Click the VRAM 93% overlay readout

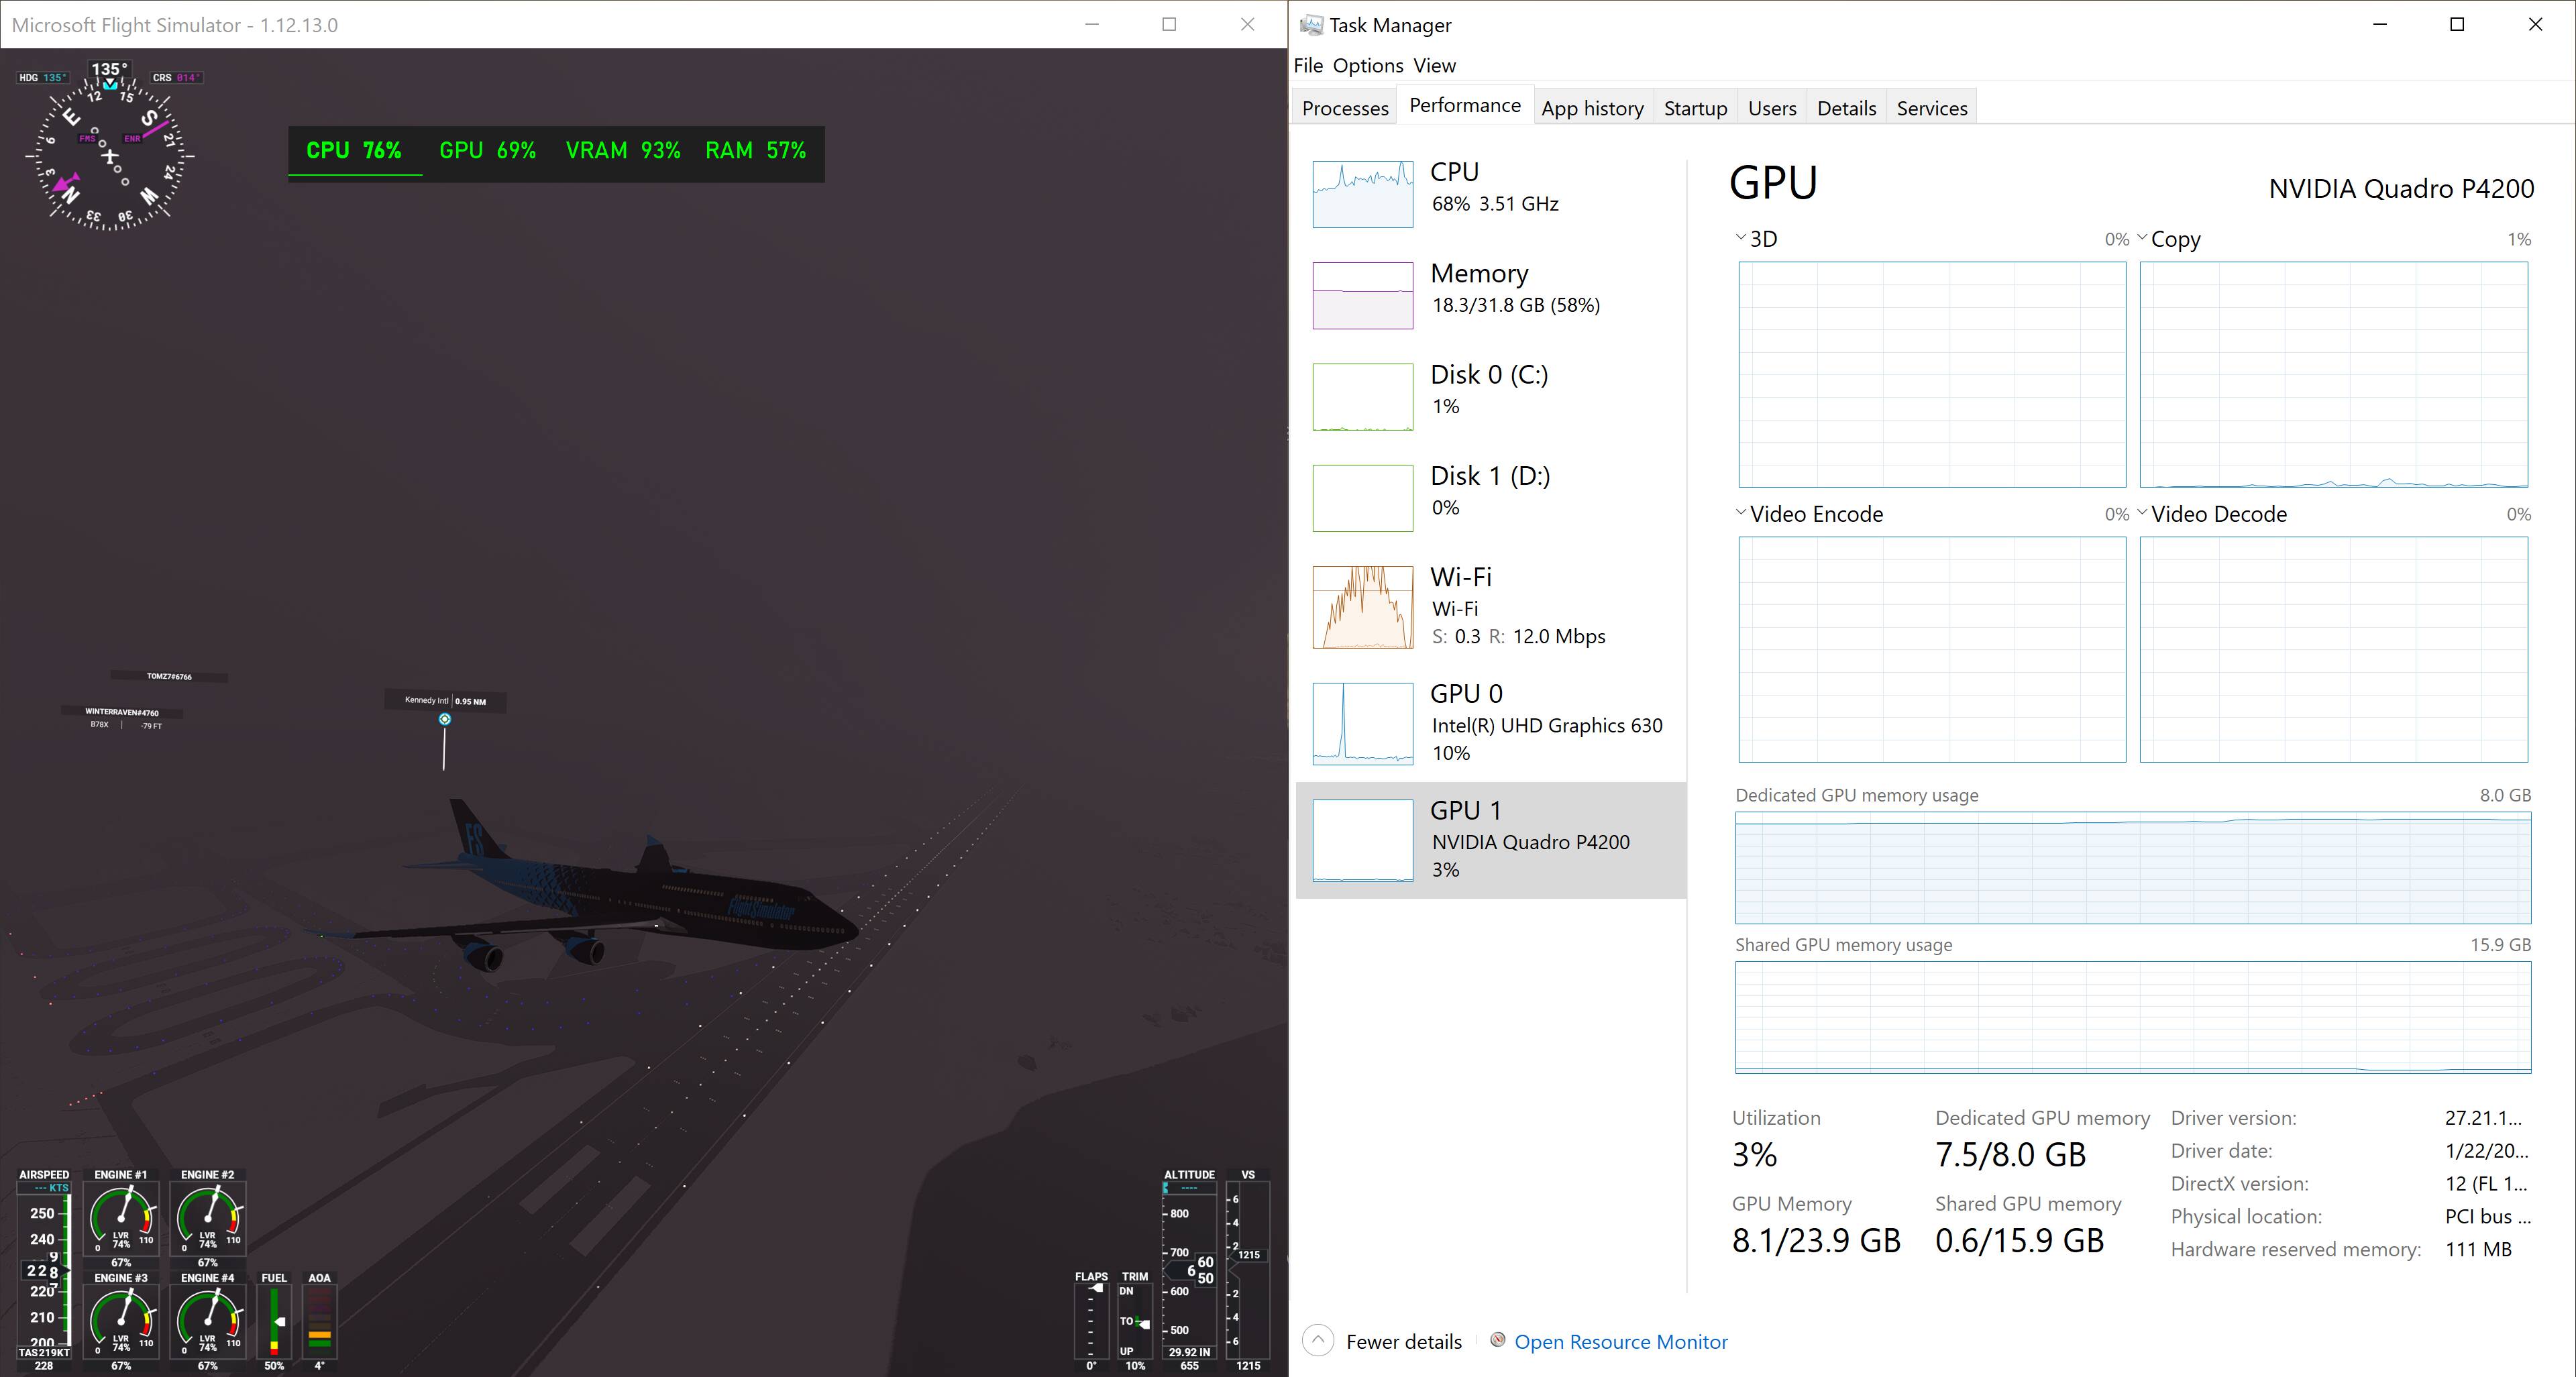click(623, 151)
